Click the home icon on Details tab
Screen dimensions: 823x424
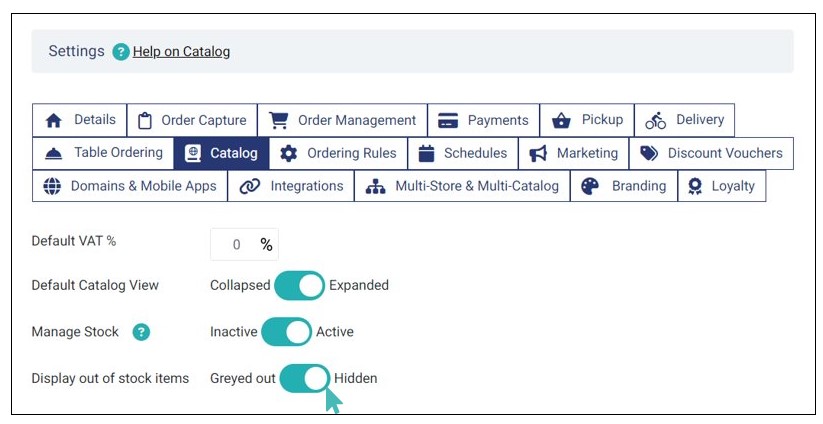[54, 120]
